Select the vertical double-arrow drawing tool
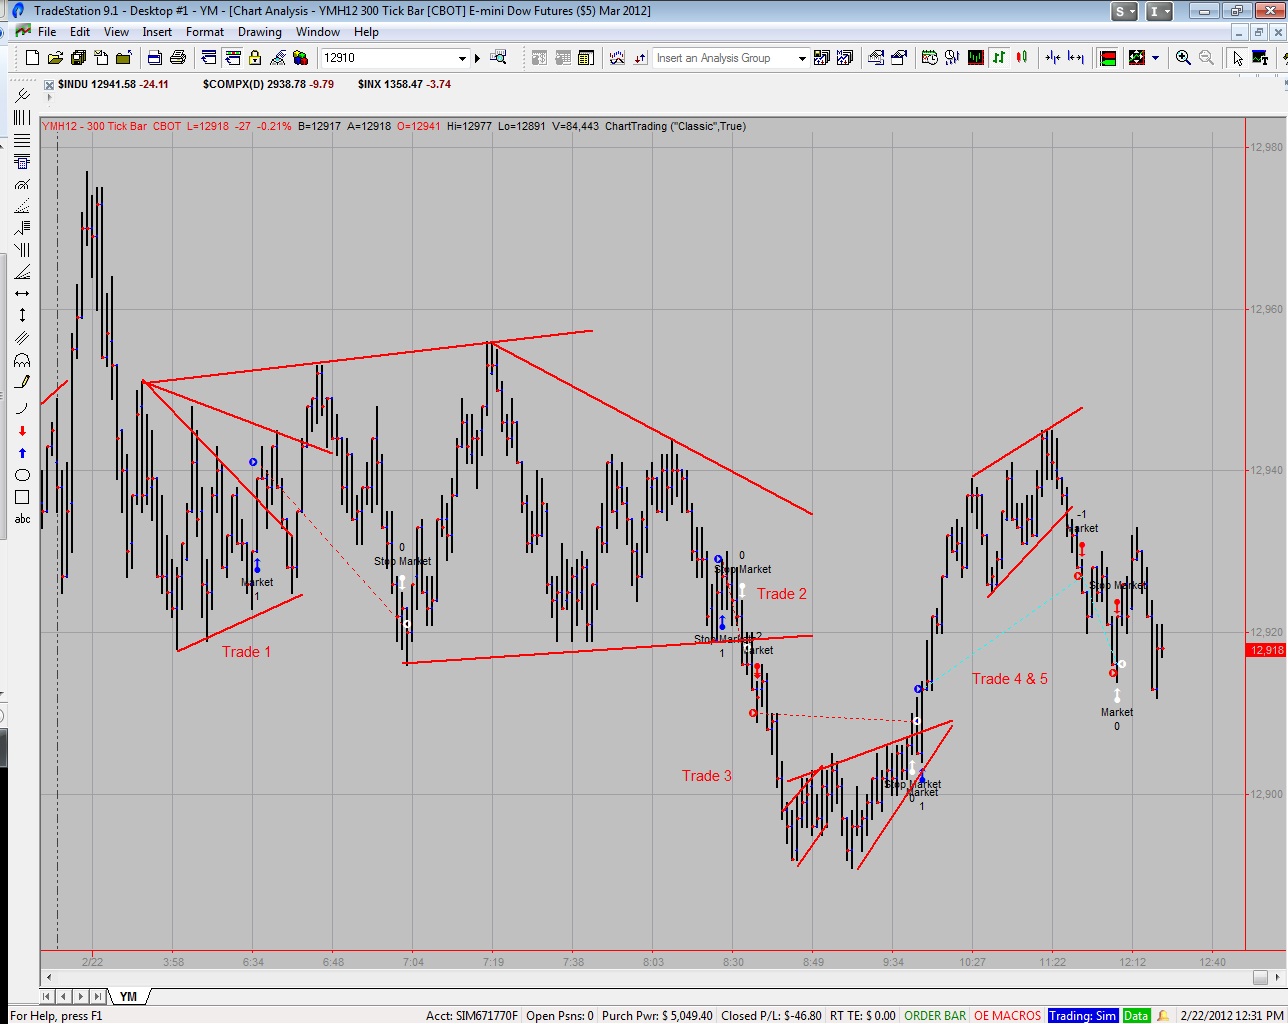 [22, 315]
